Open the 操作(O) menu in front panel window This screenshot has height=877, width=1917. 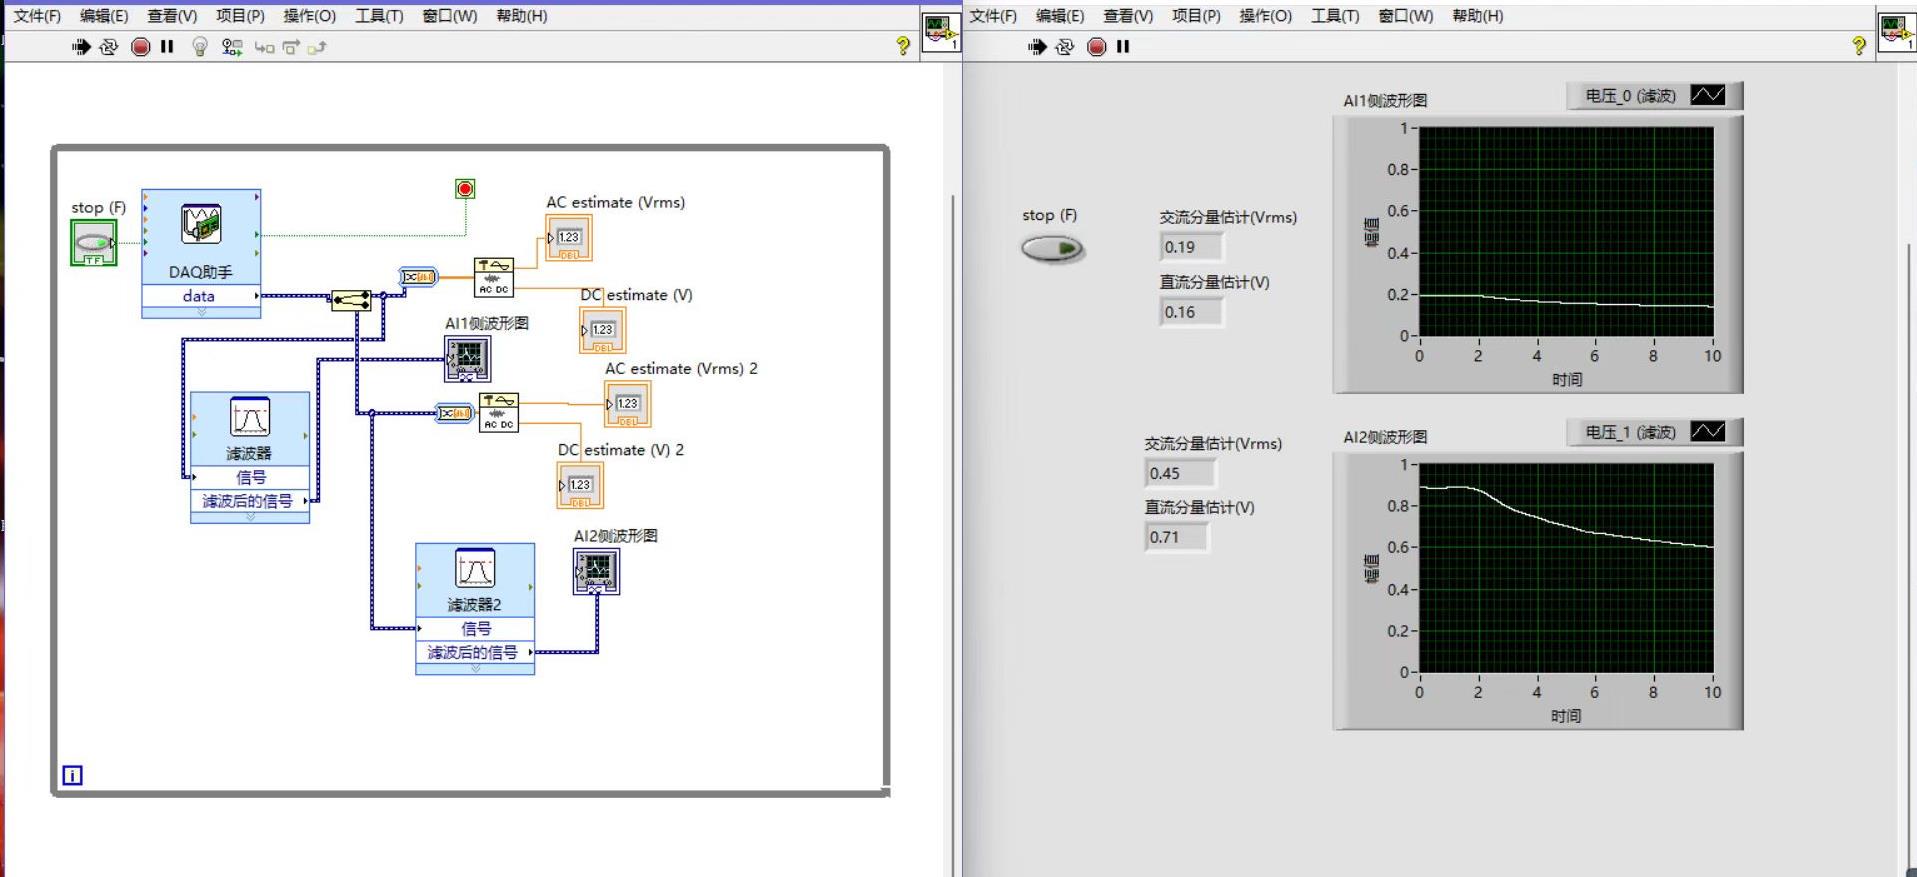click(1265, 16)
